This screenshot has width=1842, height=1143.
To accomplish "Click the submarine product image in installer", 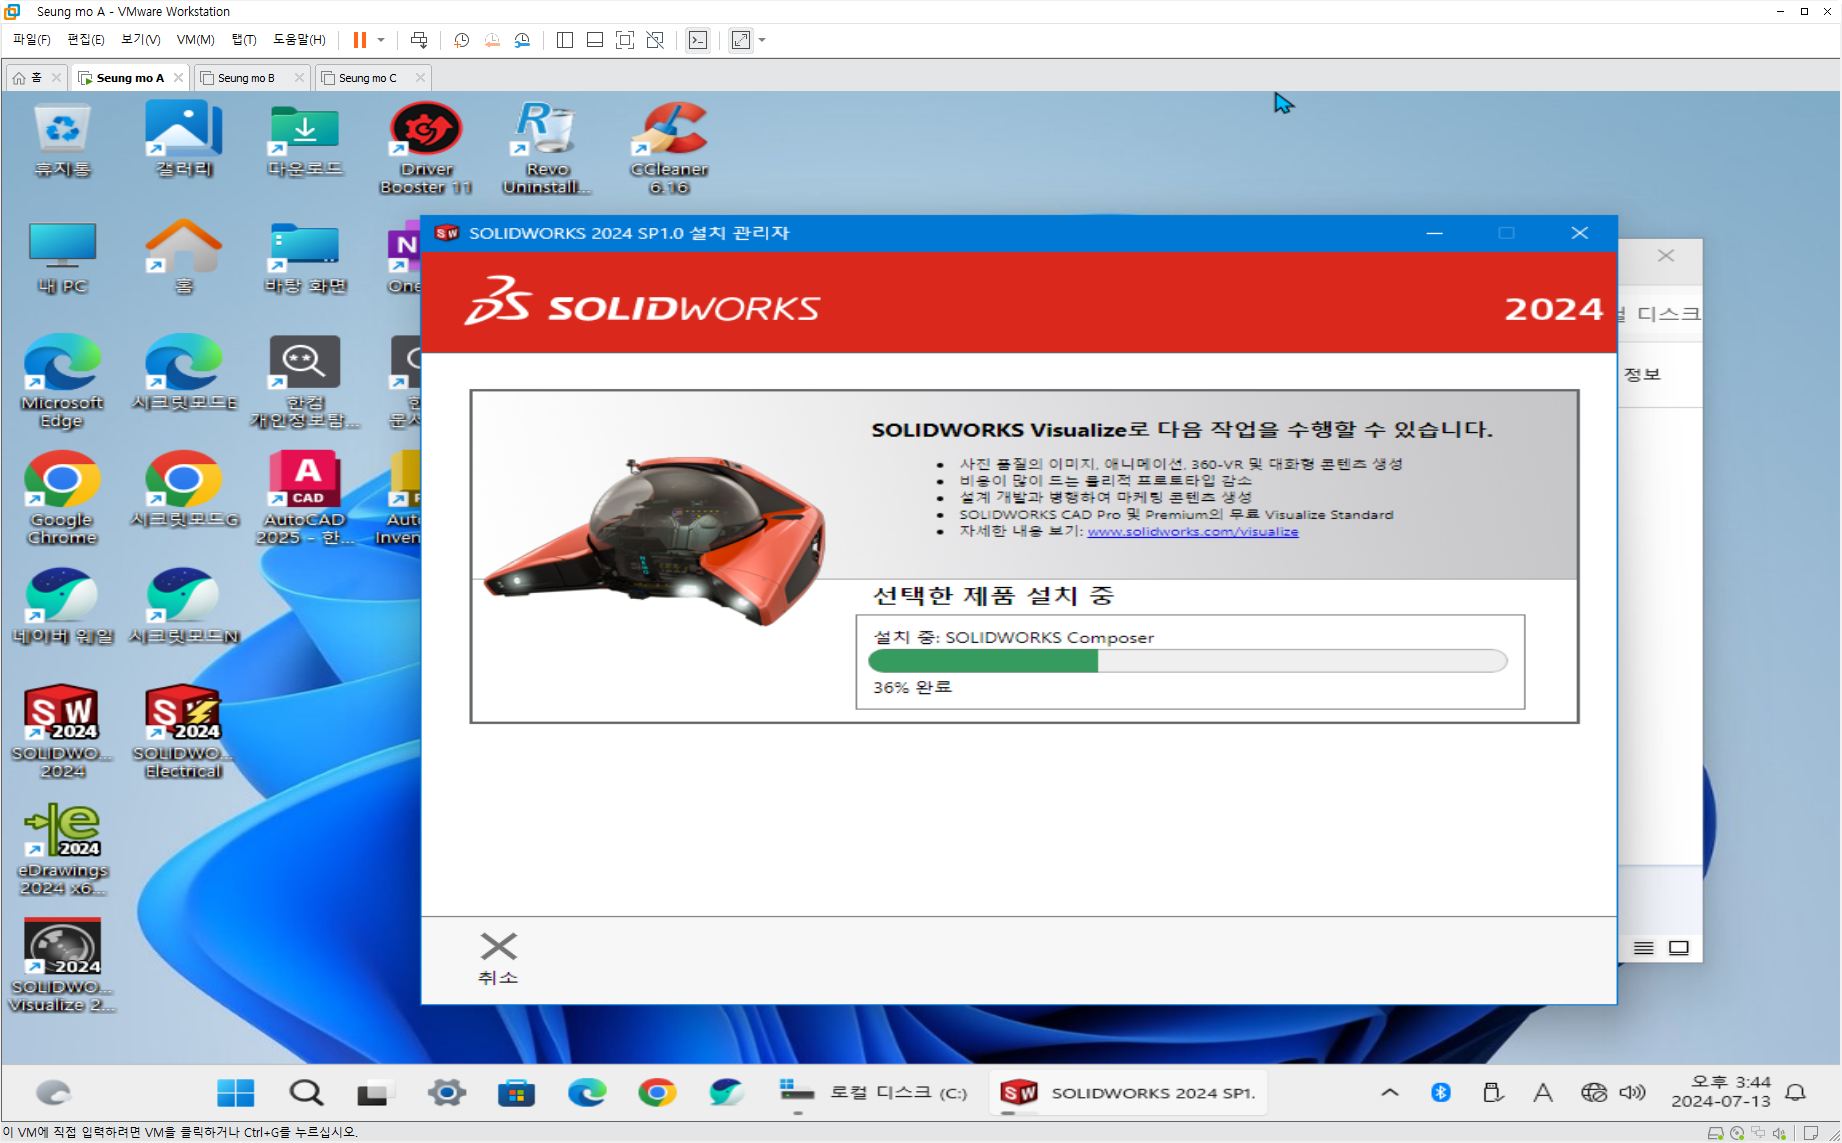I will click(x=656, y=540).
